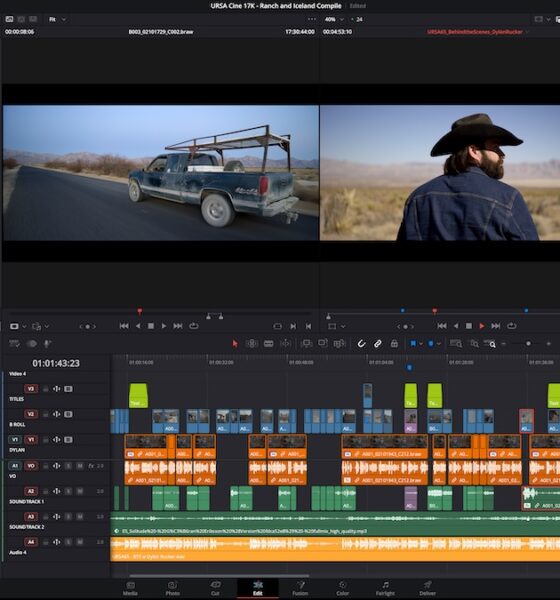560x600 pixels.
Task: Disable video on V3 TITLES track
Action: (x=68, y=389)
